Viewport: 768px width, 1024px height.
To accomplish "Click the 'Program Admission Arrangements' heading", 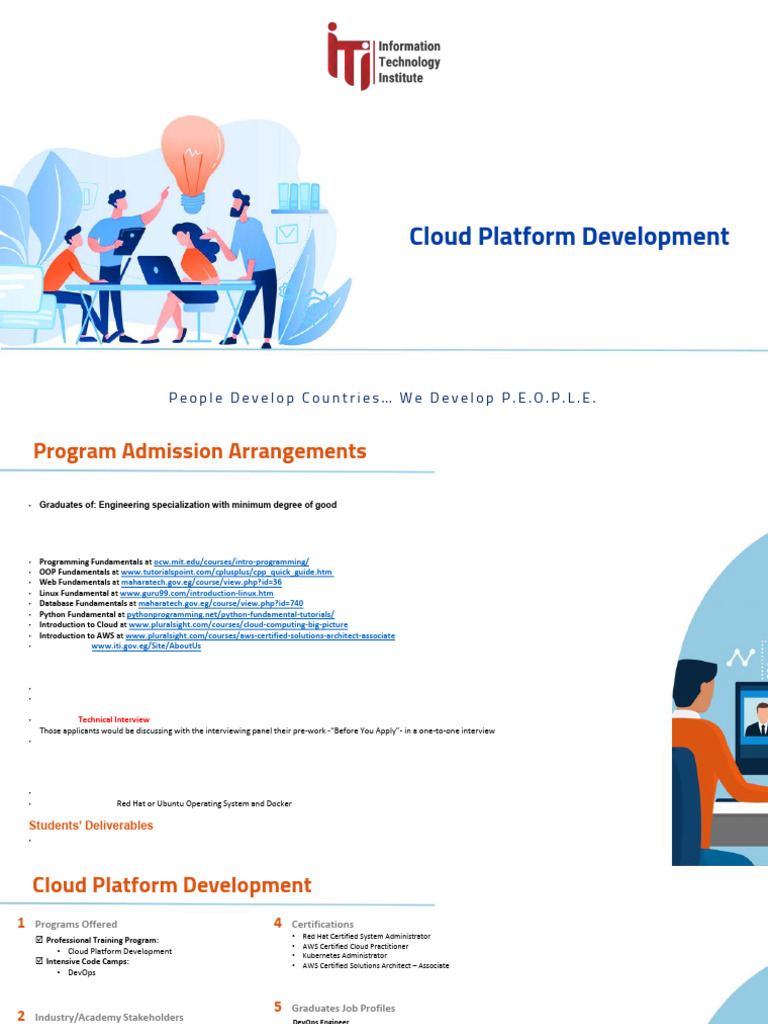I will [200, 451].
